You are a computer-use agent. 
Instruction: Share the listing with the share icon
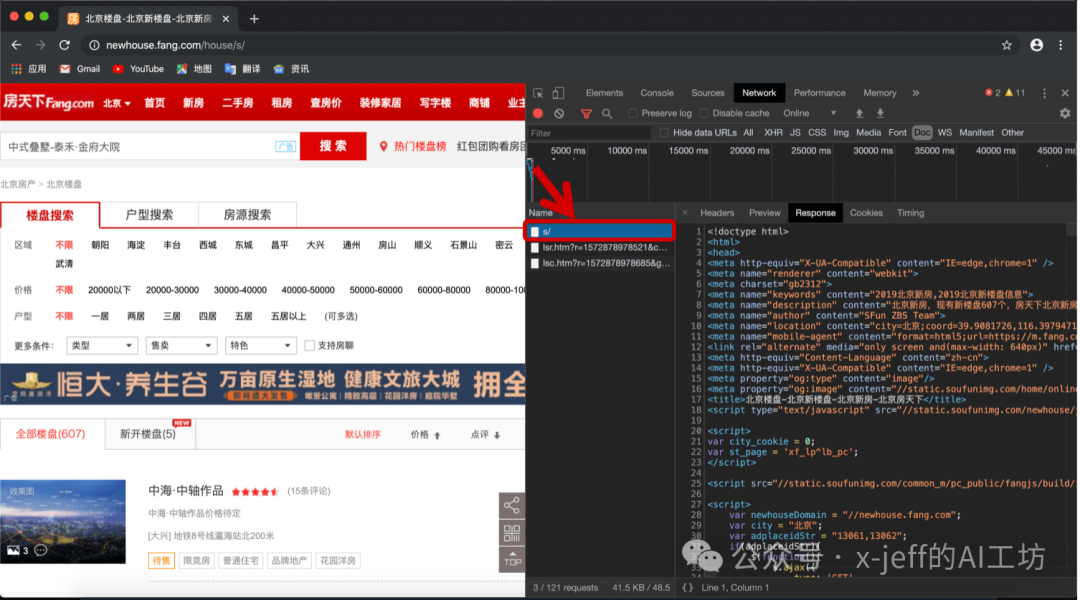[512, 506]
